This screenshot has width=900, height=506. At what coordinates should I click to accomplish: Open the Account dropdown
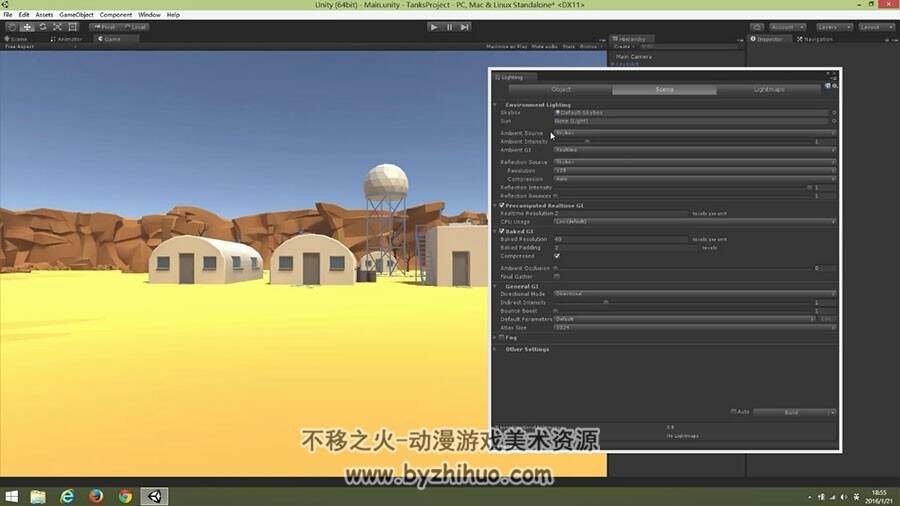click(787, 27)
